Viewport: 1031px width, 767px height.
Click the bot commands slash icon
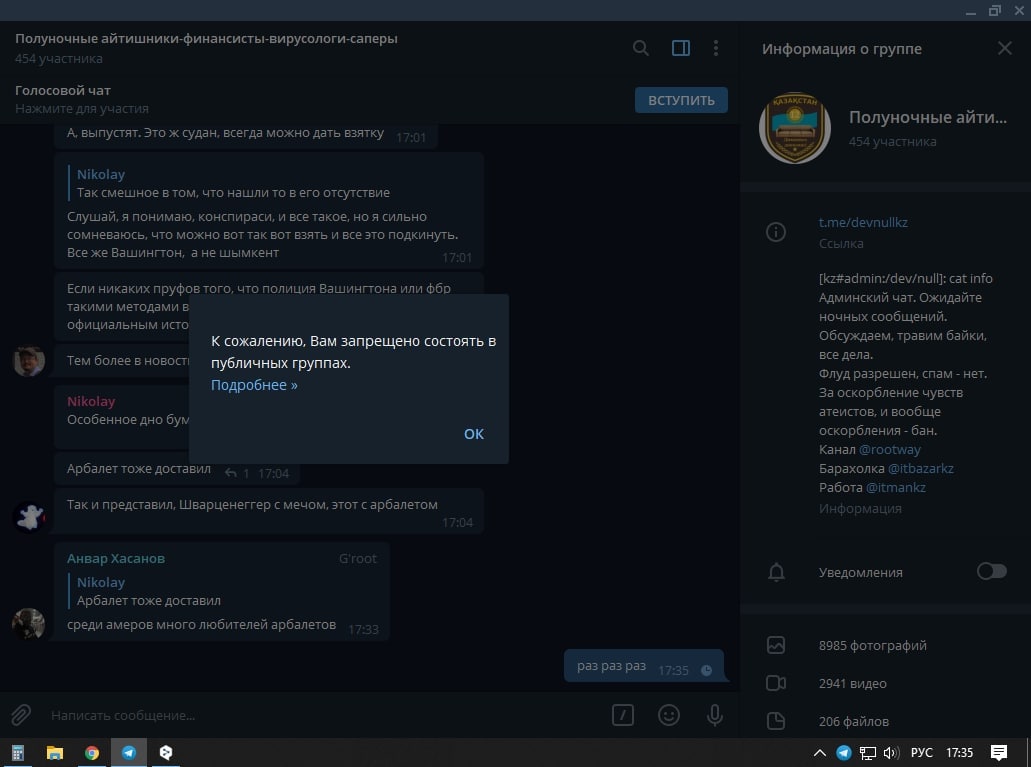(623, 715)
